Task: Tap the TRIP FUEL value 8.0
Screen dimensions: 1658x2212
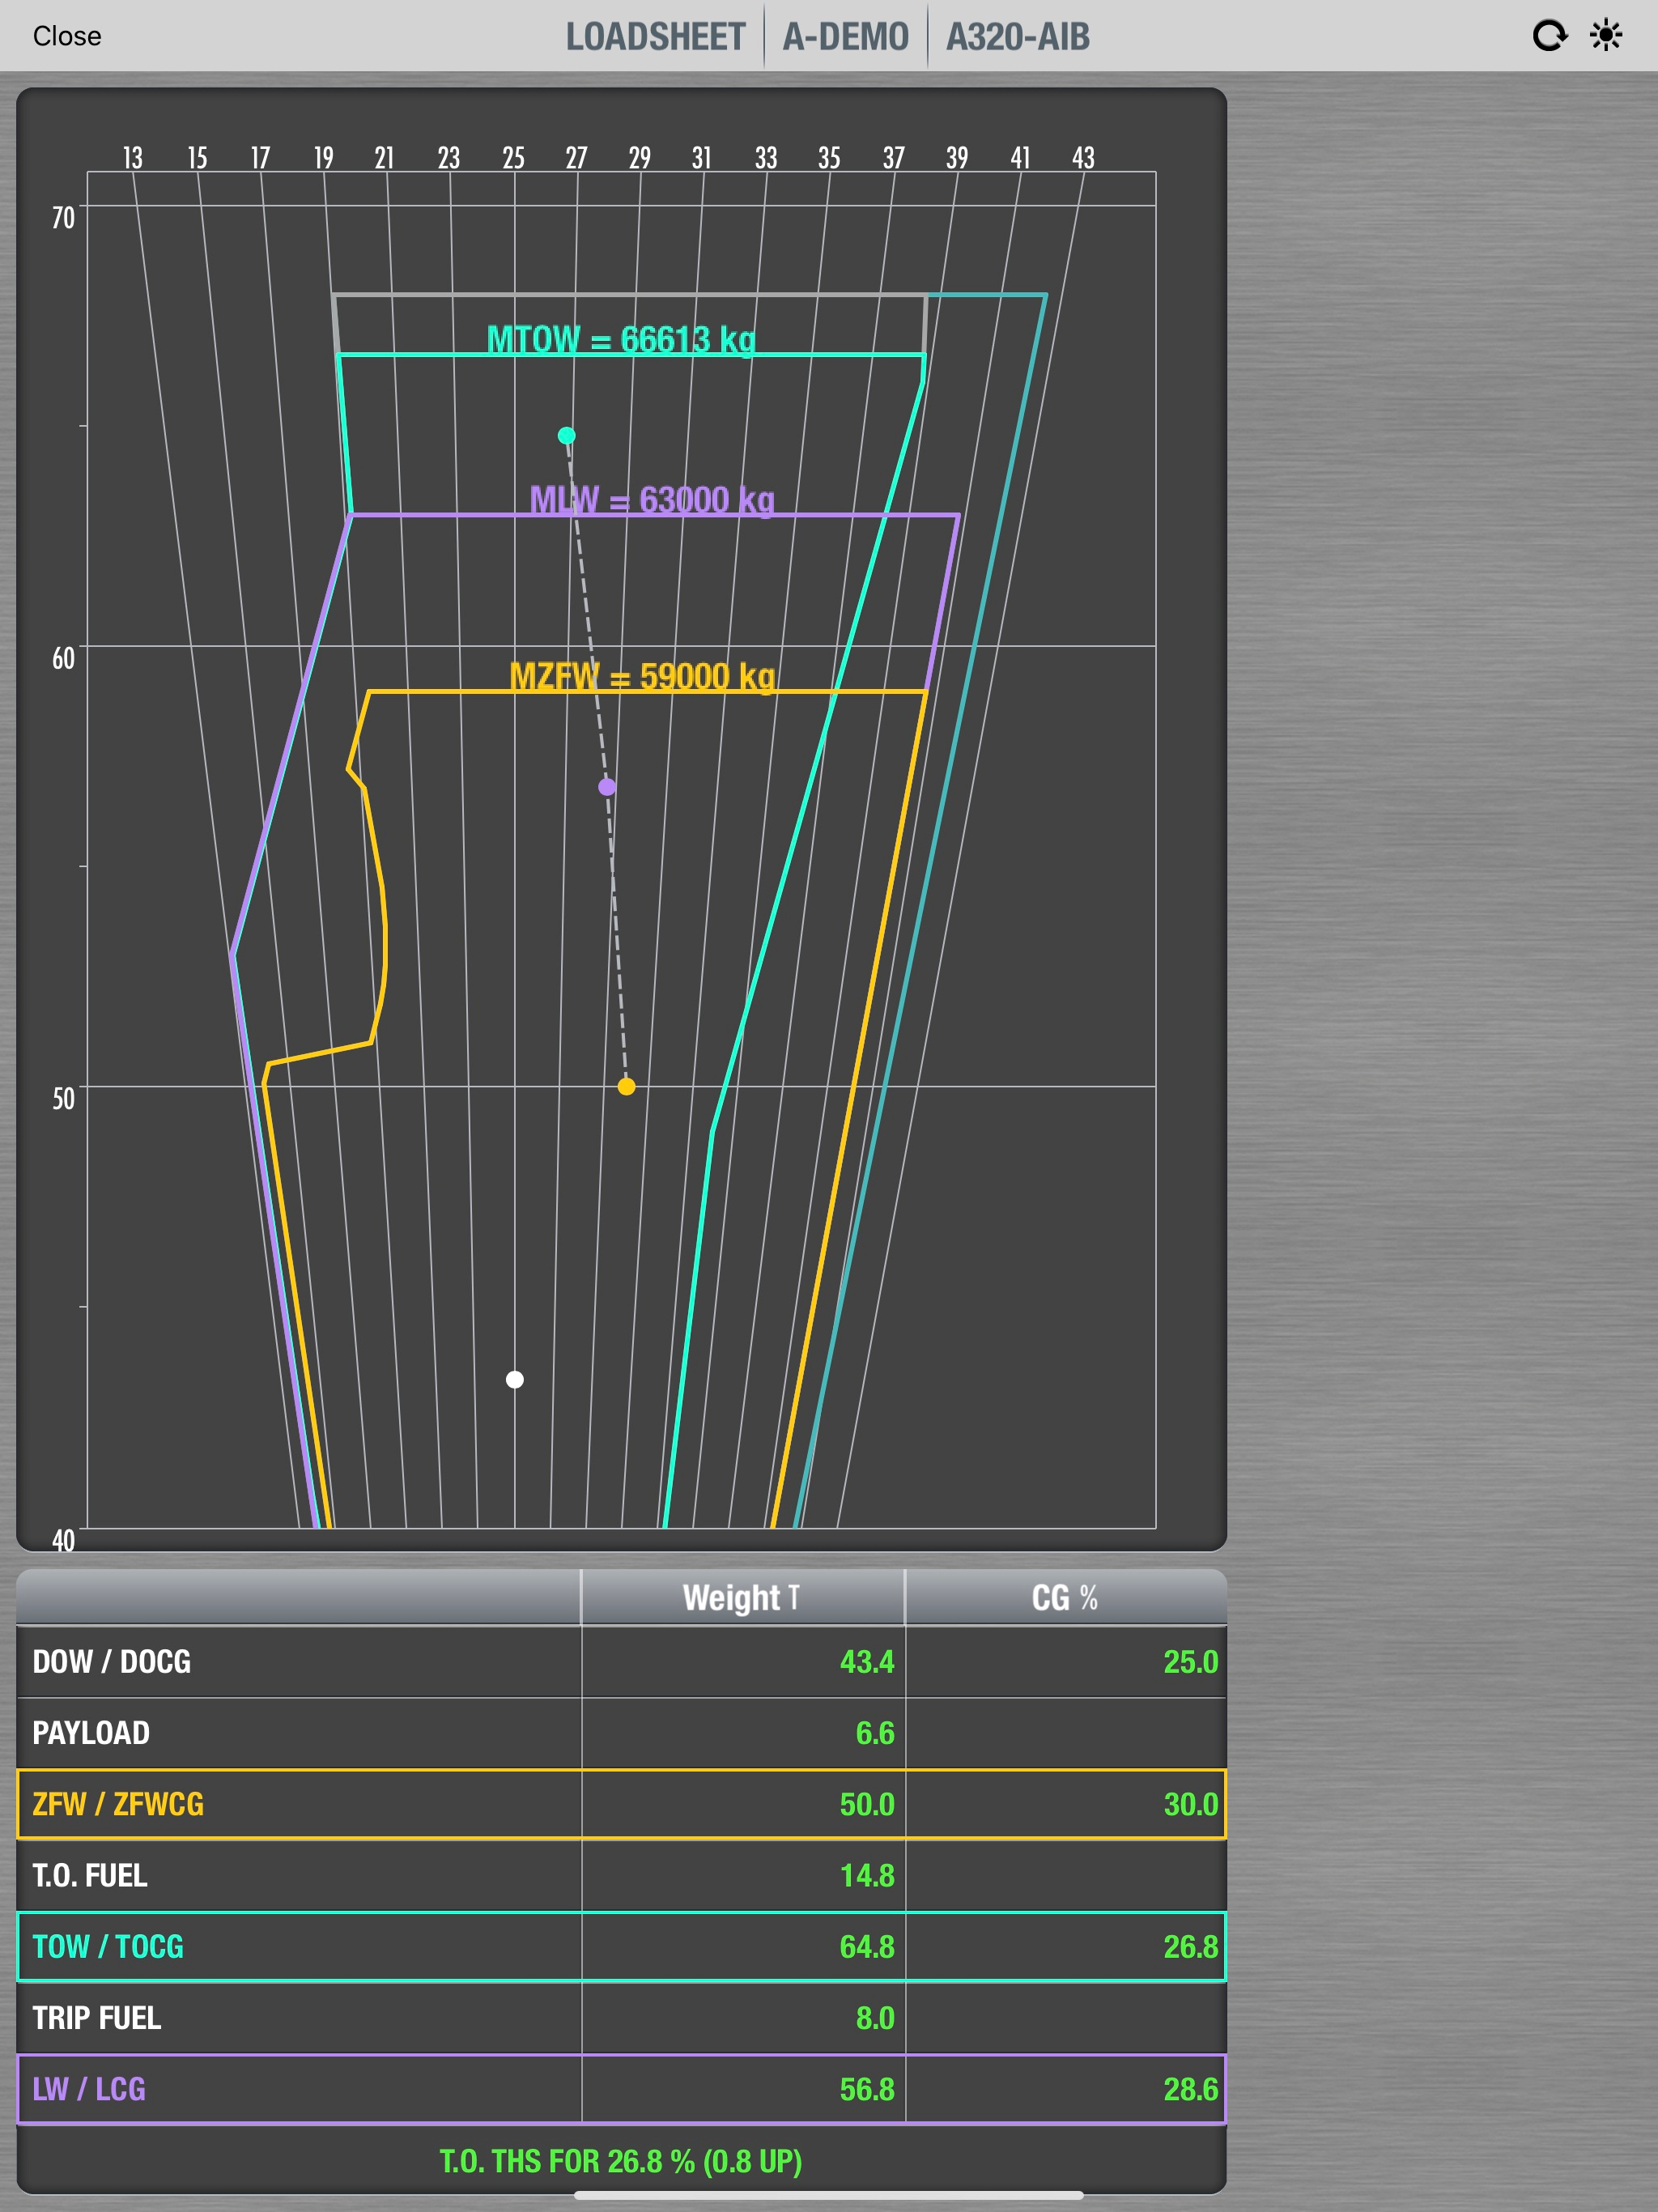Action: pos(875,2017)
